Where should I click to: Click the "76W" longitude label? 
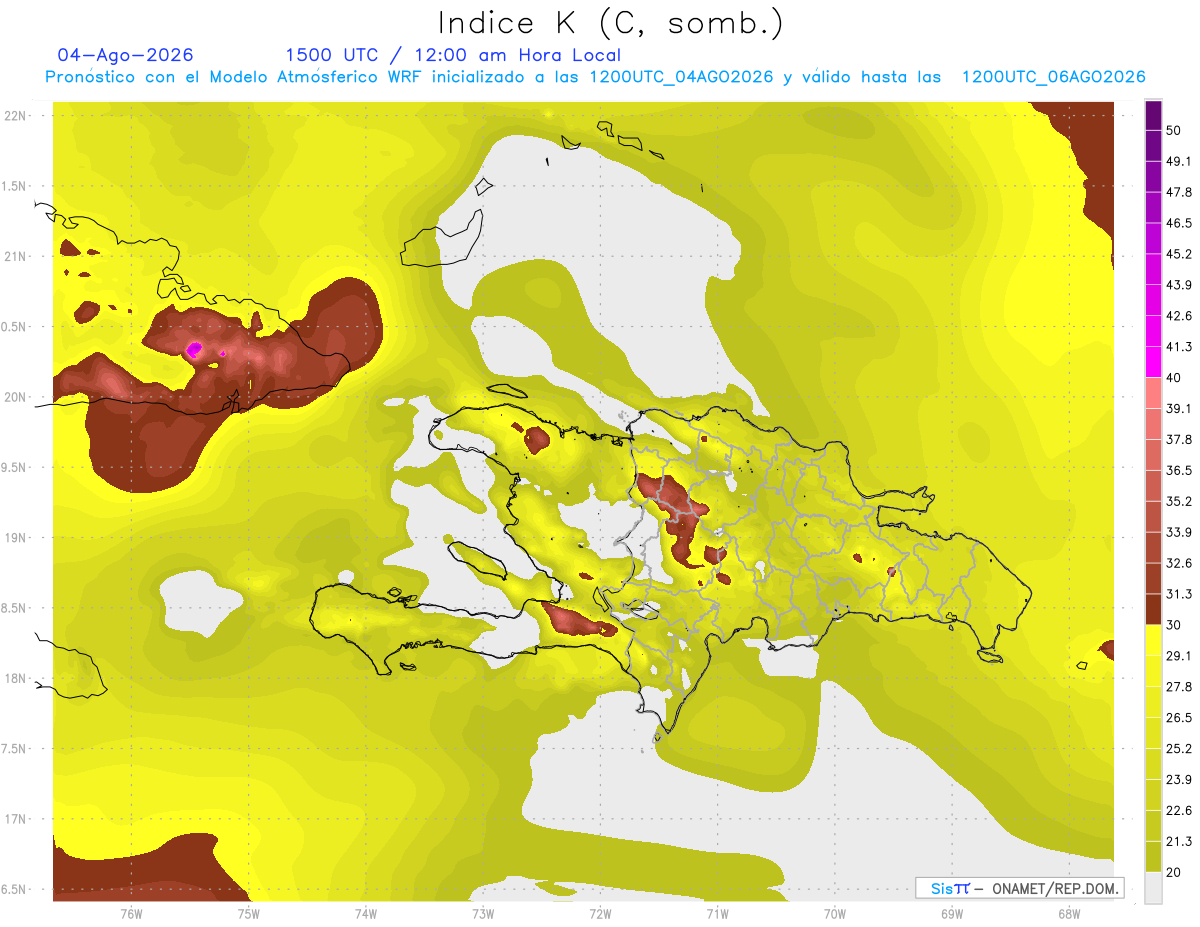point(131,914)
